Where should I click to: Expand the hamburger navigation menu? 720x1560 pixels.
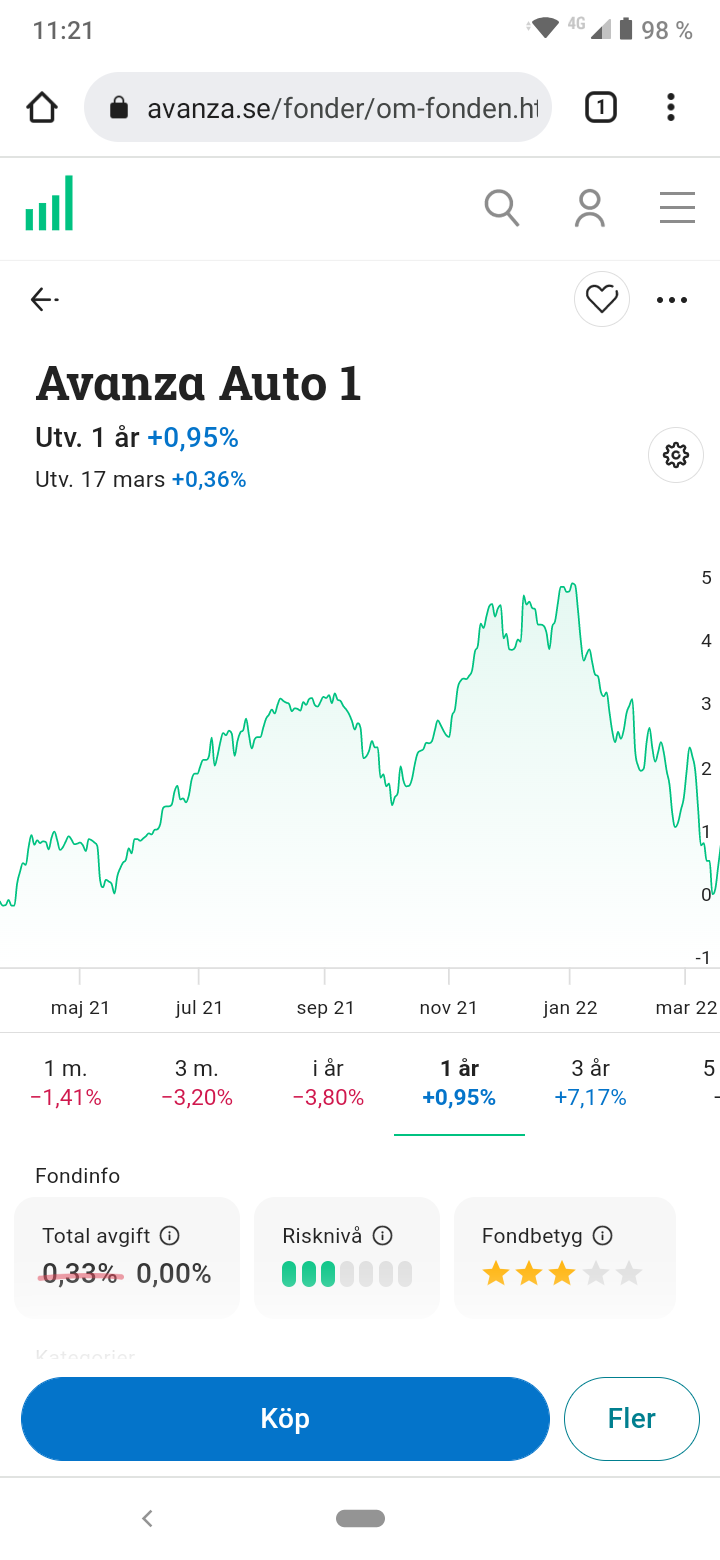tap(677, 208)
